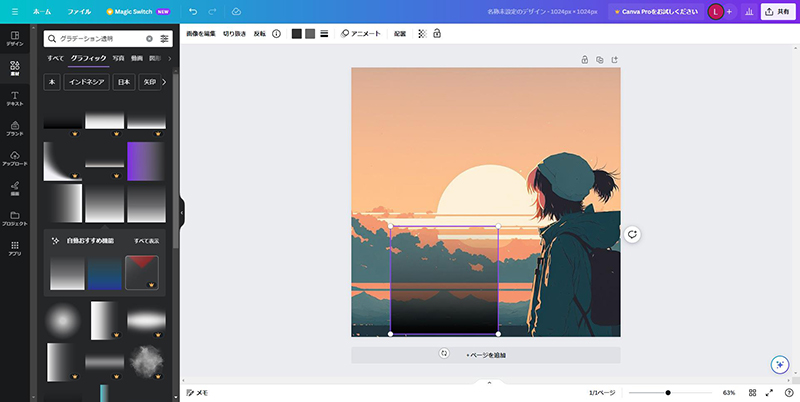Screen dimensions: 800x402
Task: Open the ファイル menu
Action: click(79, 11)
